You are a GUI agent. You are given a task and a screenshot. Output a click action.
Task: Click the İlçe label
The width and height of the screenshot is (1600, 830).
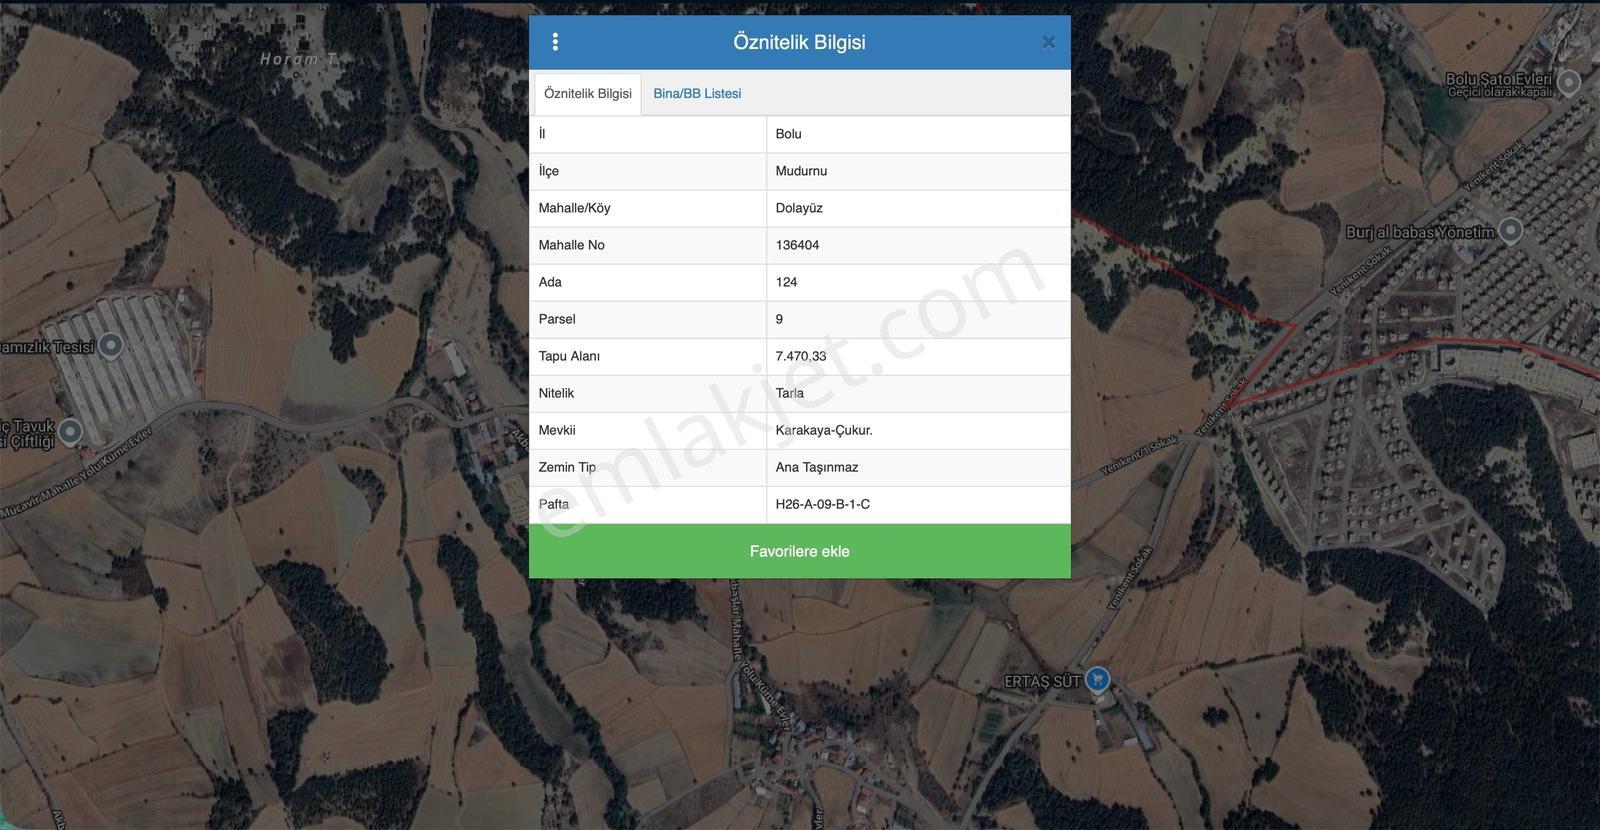tap(549, 171)
